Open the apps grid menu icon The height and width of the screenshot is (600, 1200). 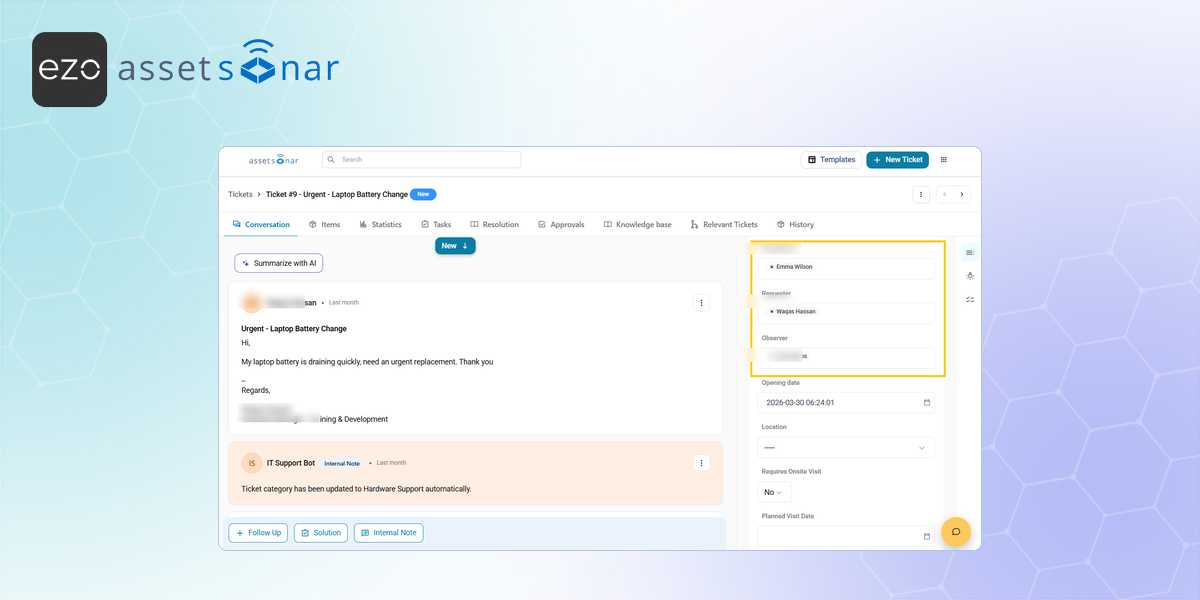click(943, 160)
